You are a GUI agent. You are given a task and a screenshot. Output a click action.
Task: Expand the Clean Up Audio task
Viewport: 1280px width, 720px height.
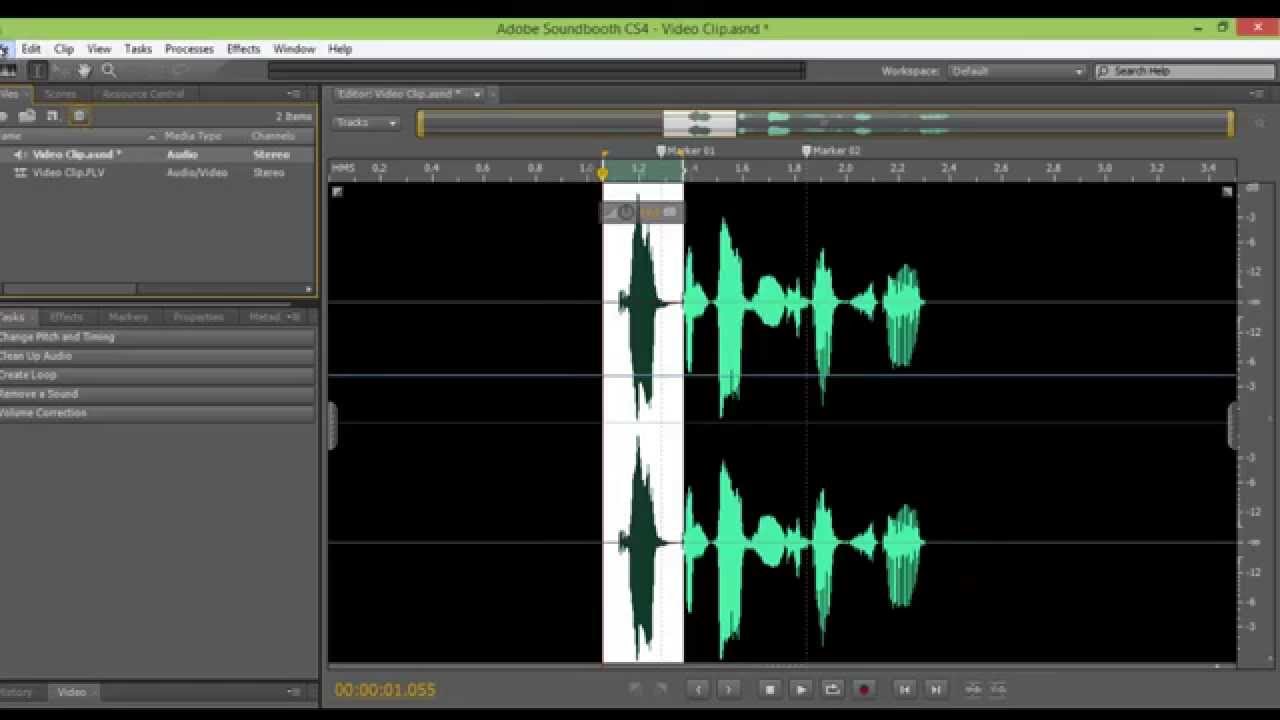point(157,356)
